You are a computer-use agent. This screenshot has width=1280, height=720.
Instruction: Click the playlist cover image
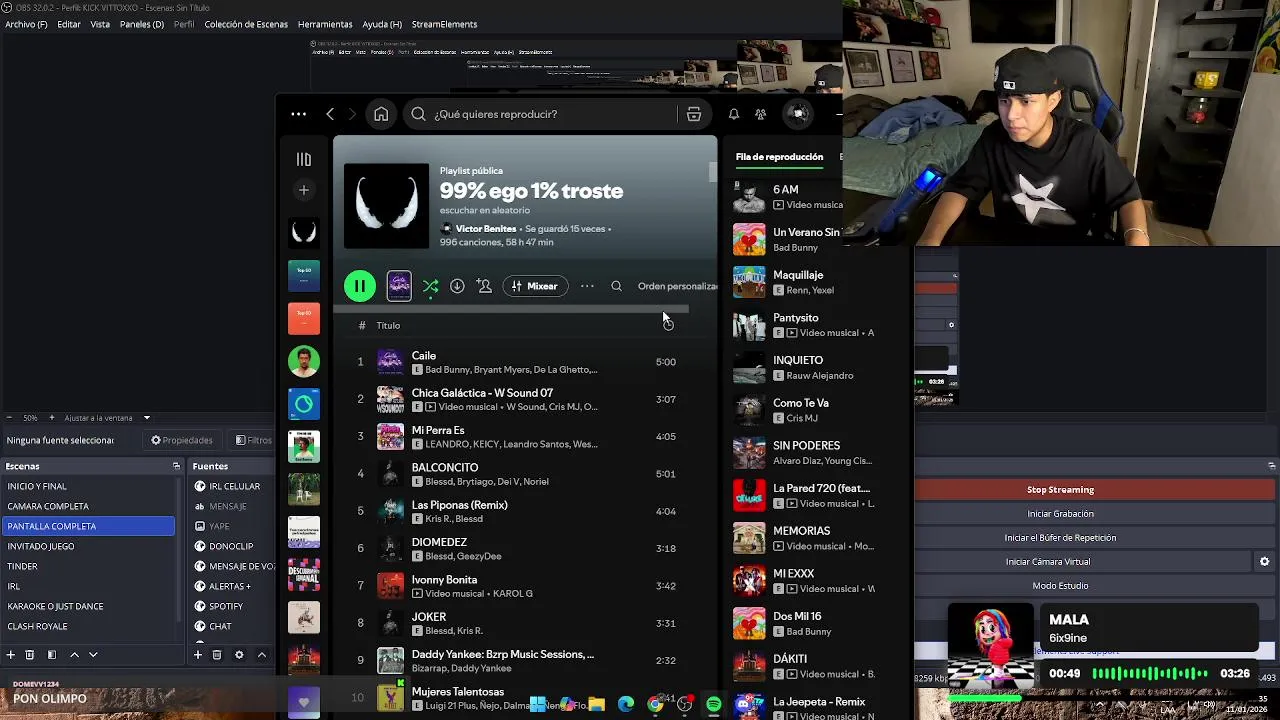tap(386, 206)
